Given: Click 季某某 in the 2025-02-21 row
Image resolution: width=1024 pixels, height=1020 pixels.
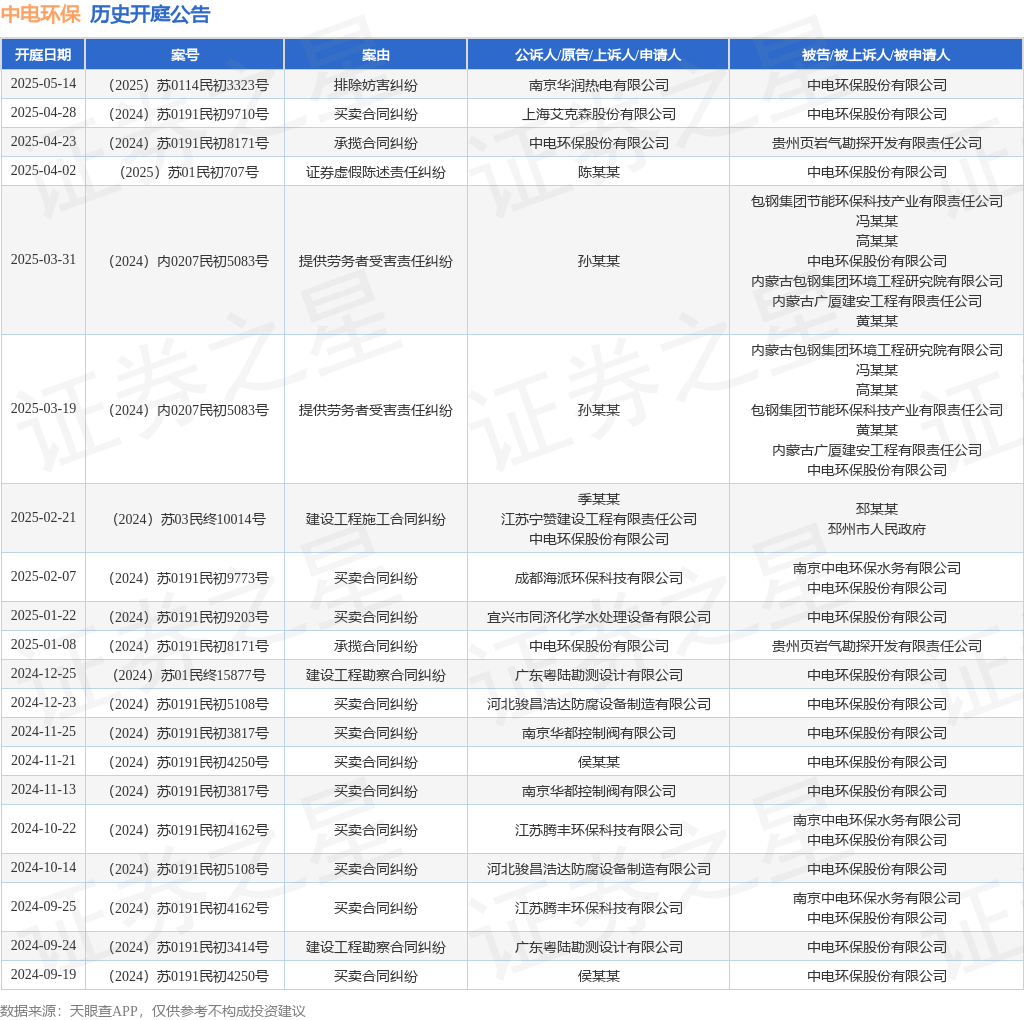Looking at the screenshot, I should click(x=598, y=499).
